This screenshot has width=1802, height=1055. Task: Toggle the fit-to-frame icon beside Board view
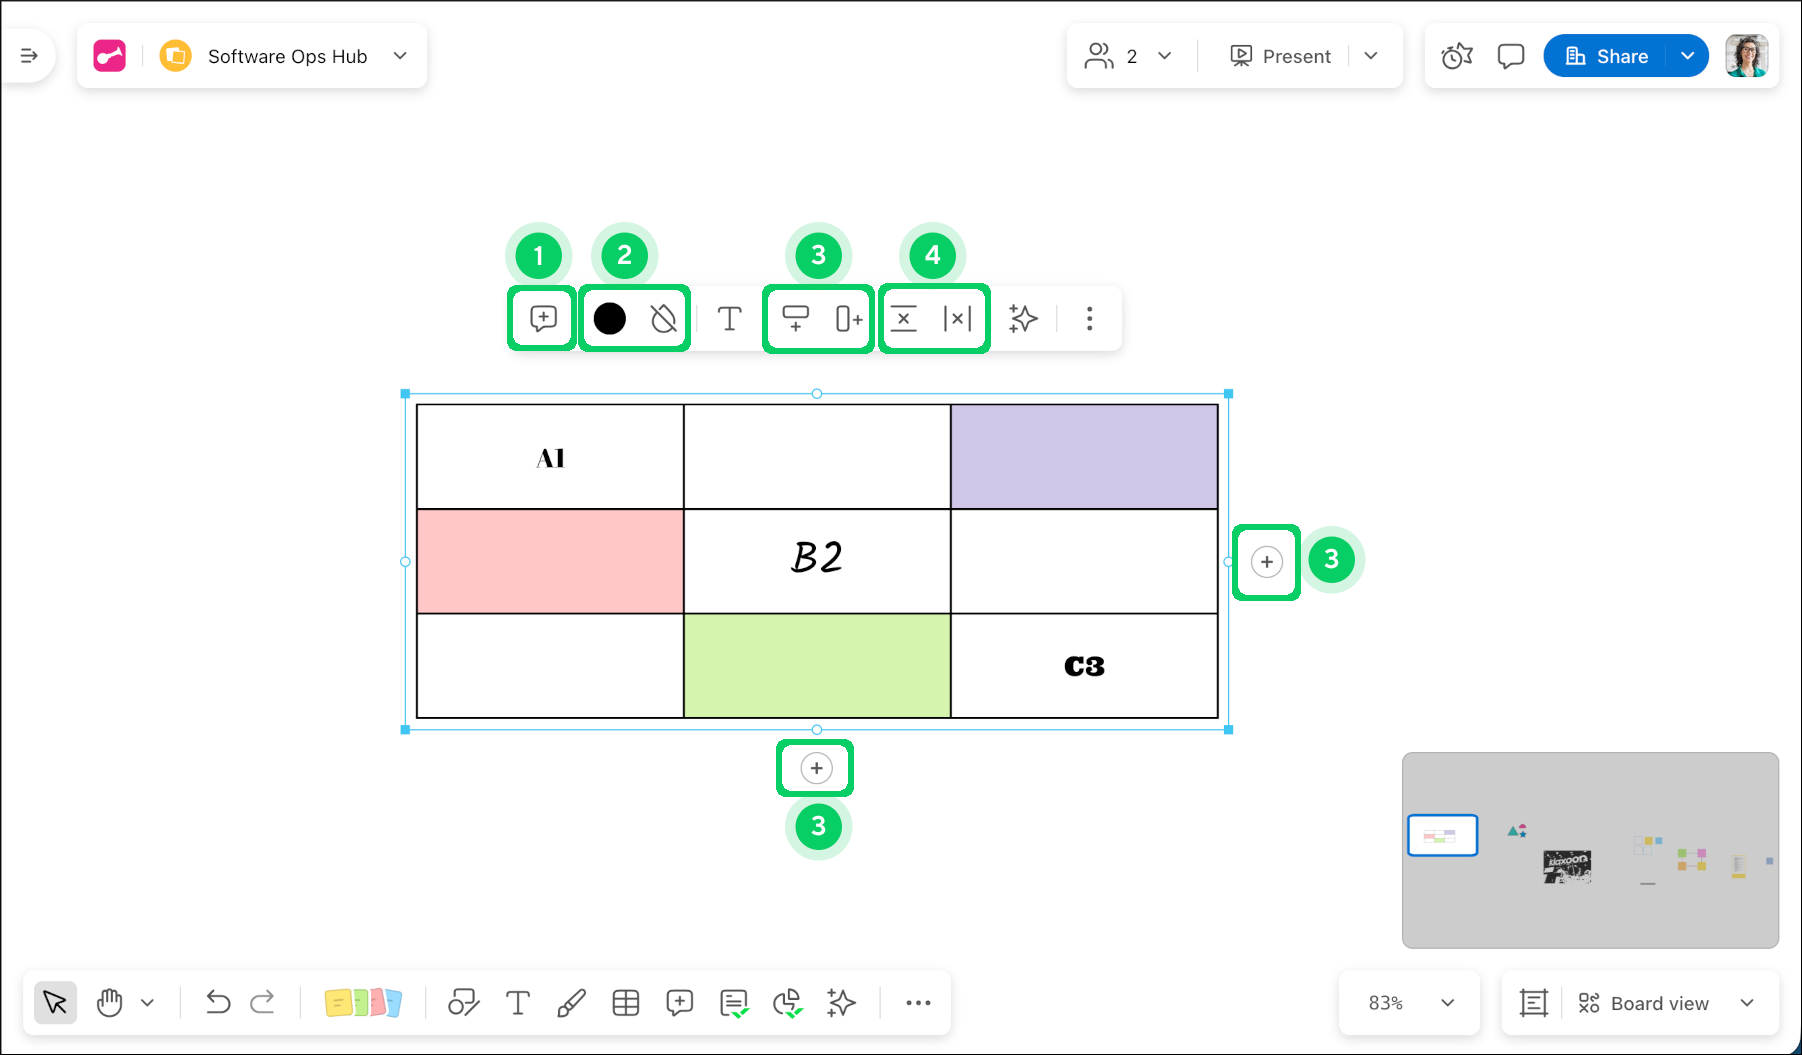tap(1533, 1003)
